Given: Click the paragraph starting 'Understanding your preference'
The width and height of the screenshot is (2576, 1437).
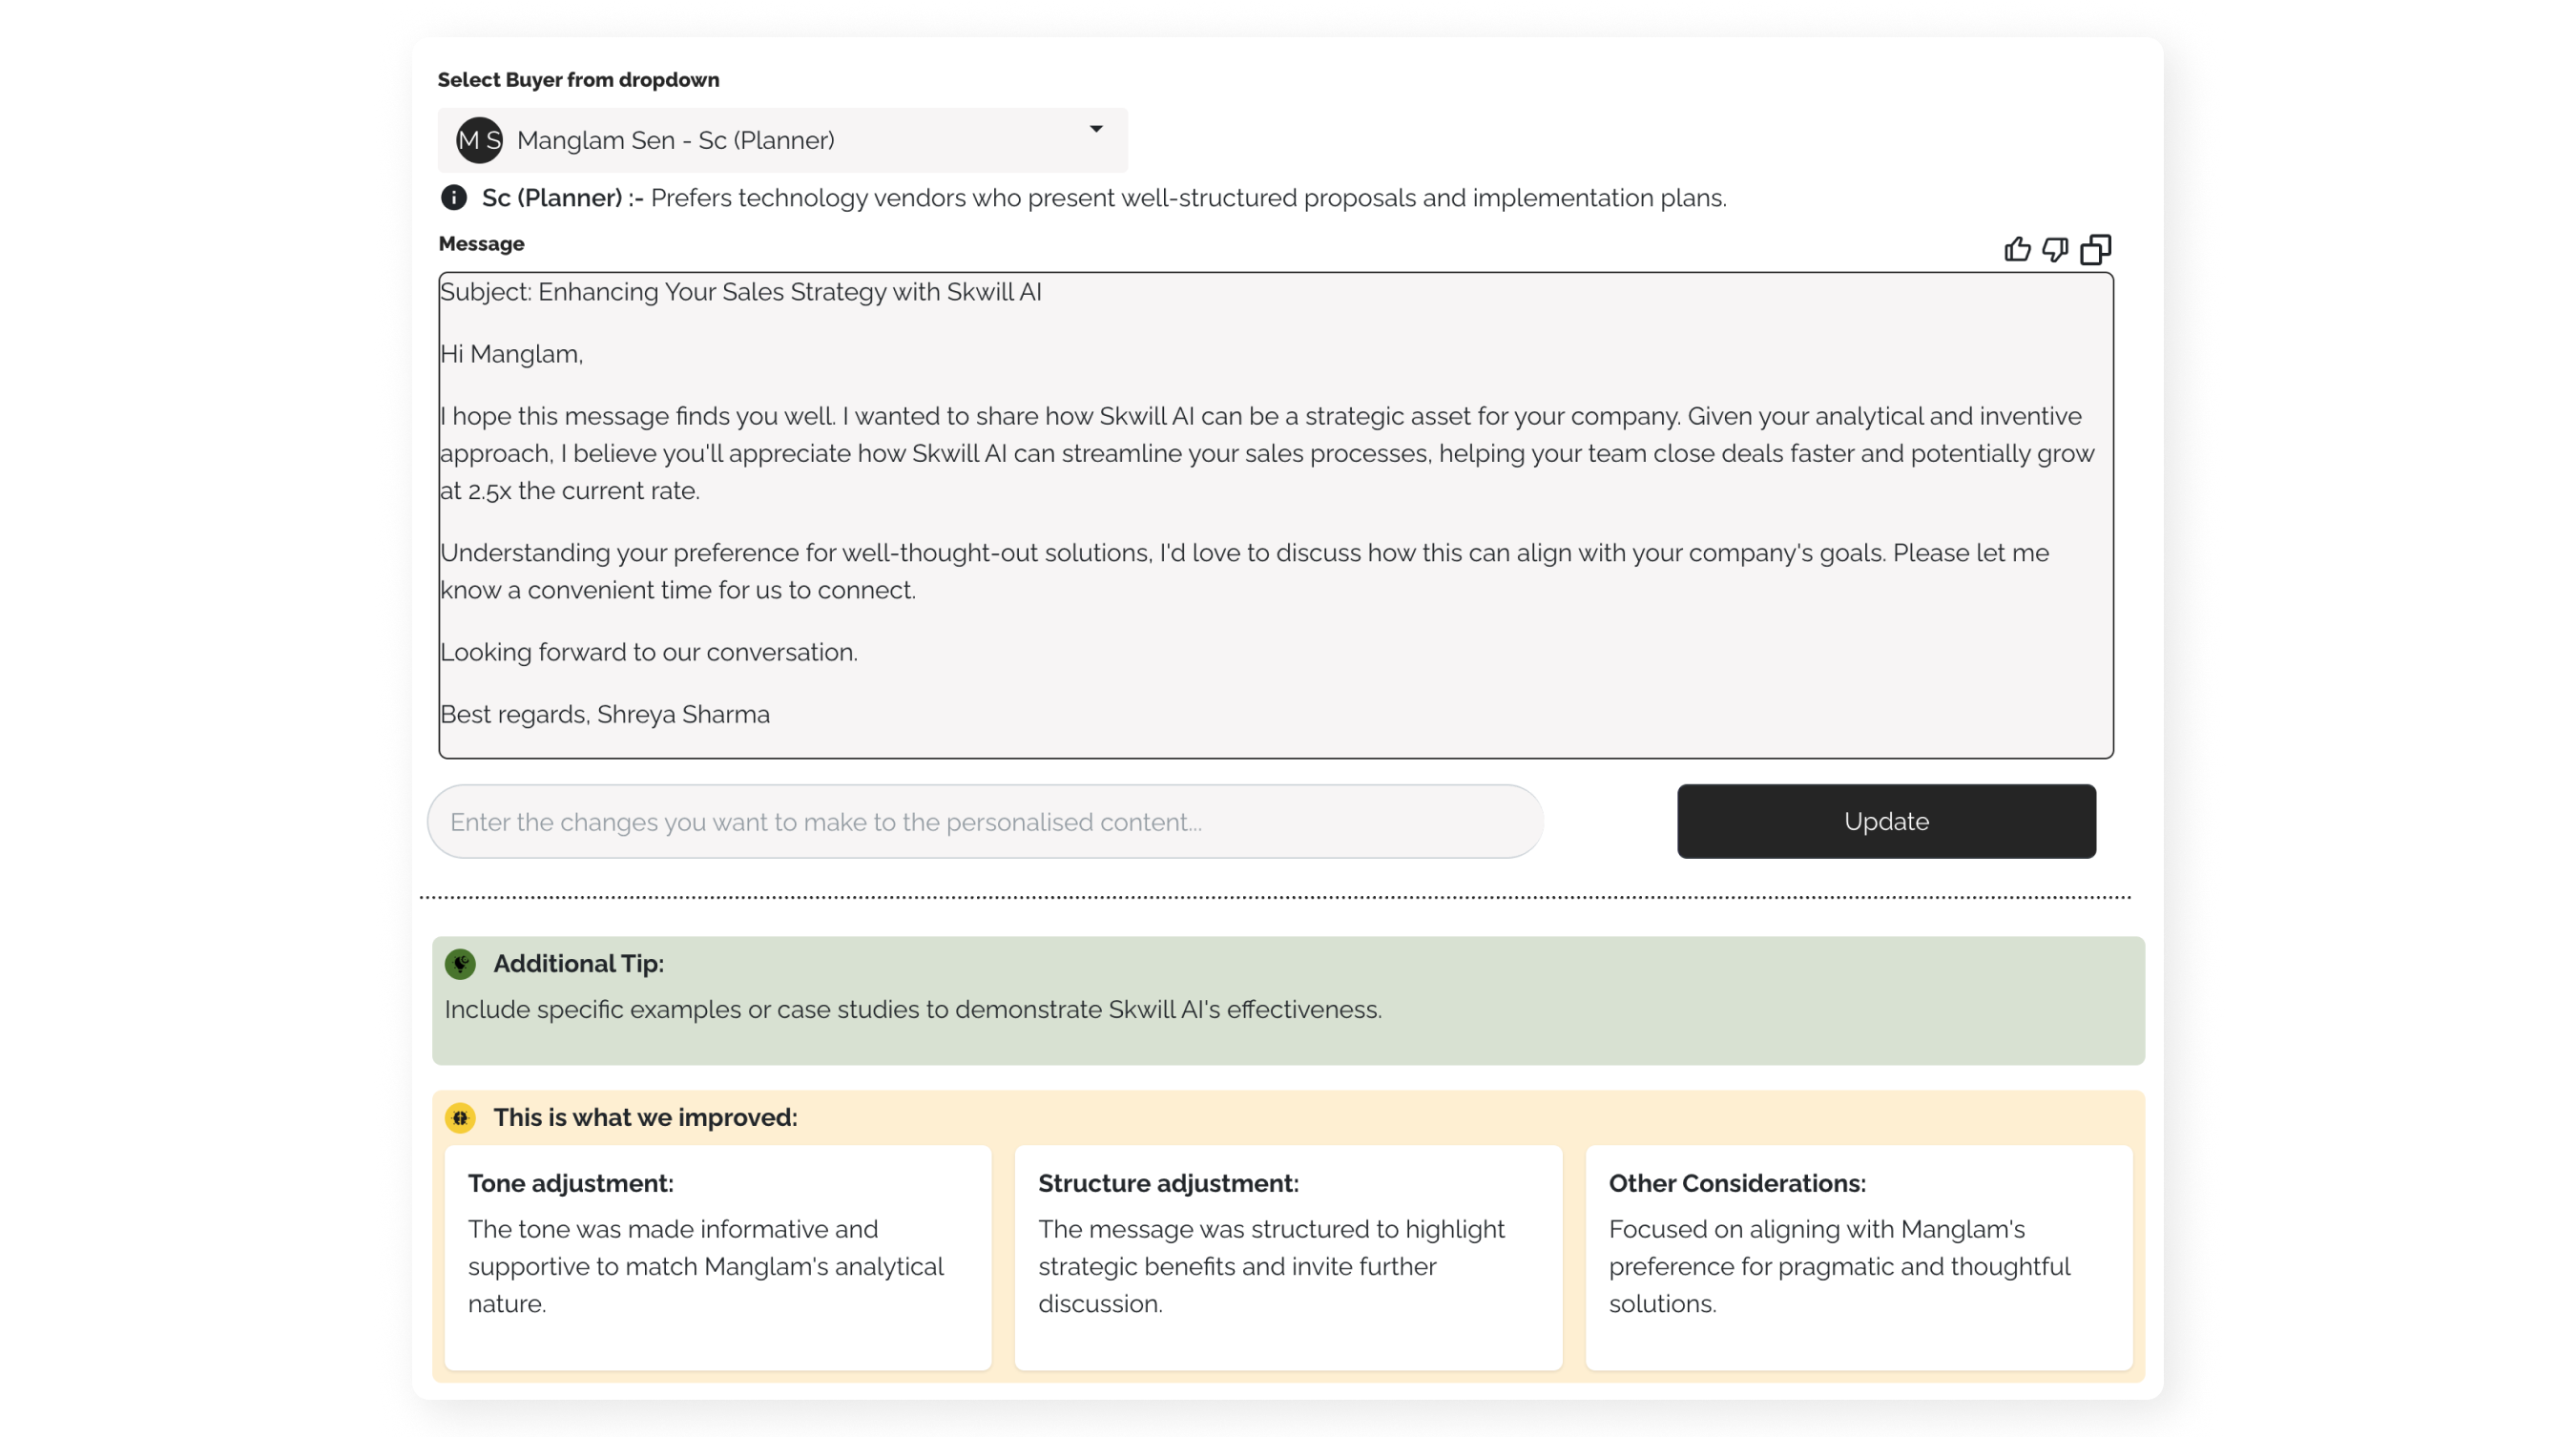Looking at the screenshot, I should tap(1245, 571).
